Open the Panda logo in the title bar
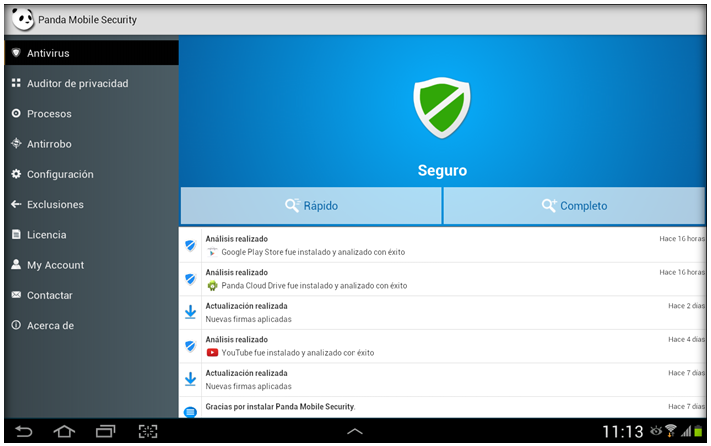 [23, 19]
